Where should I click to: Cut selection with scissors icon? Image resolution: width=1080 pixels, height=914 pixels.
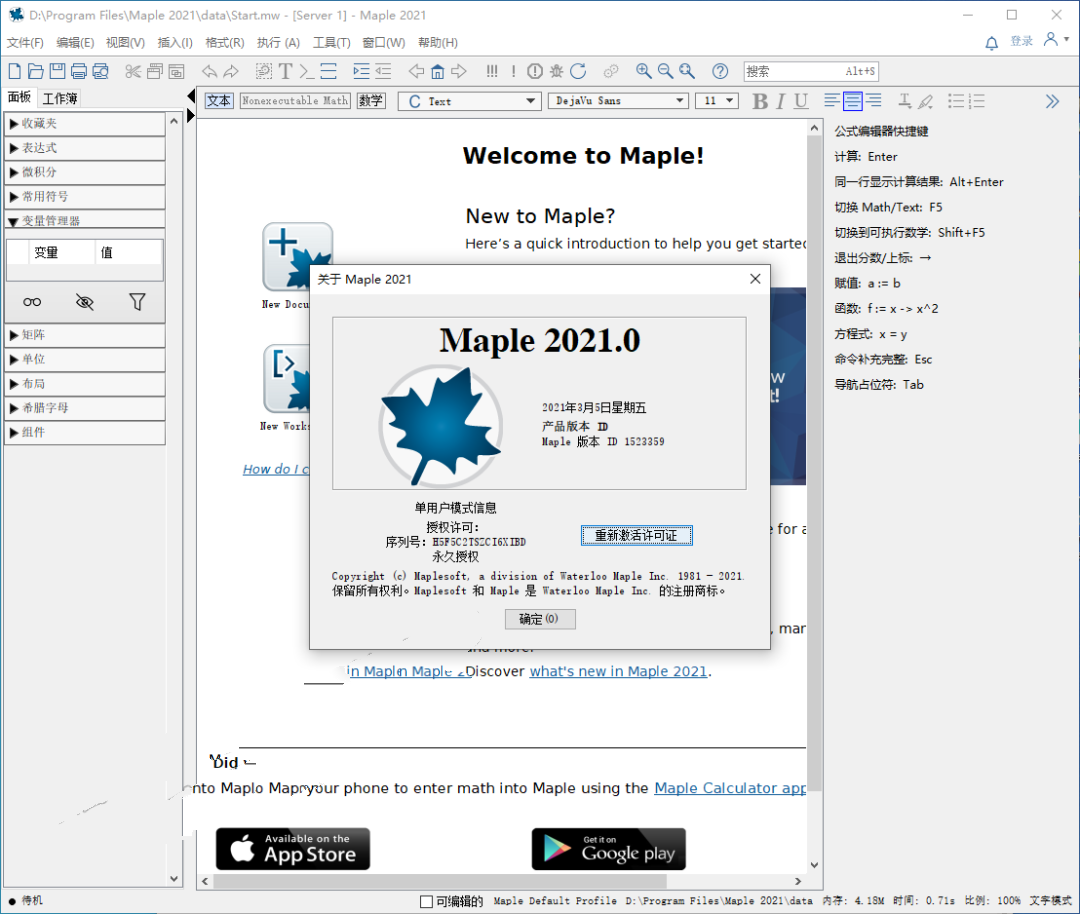tap(133, 71)
